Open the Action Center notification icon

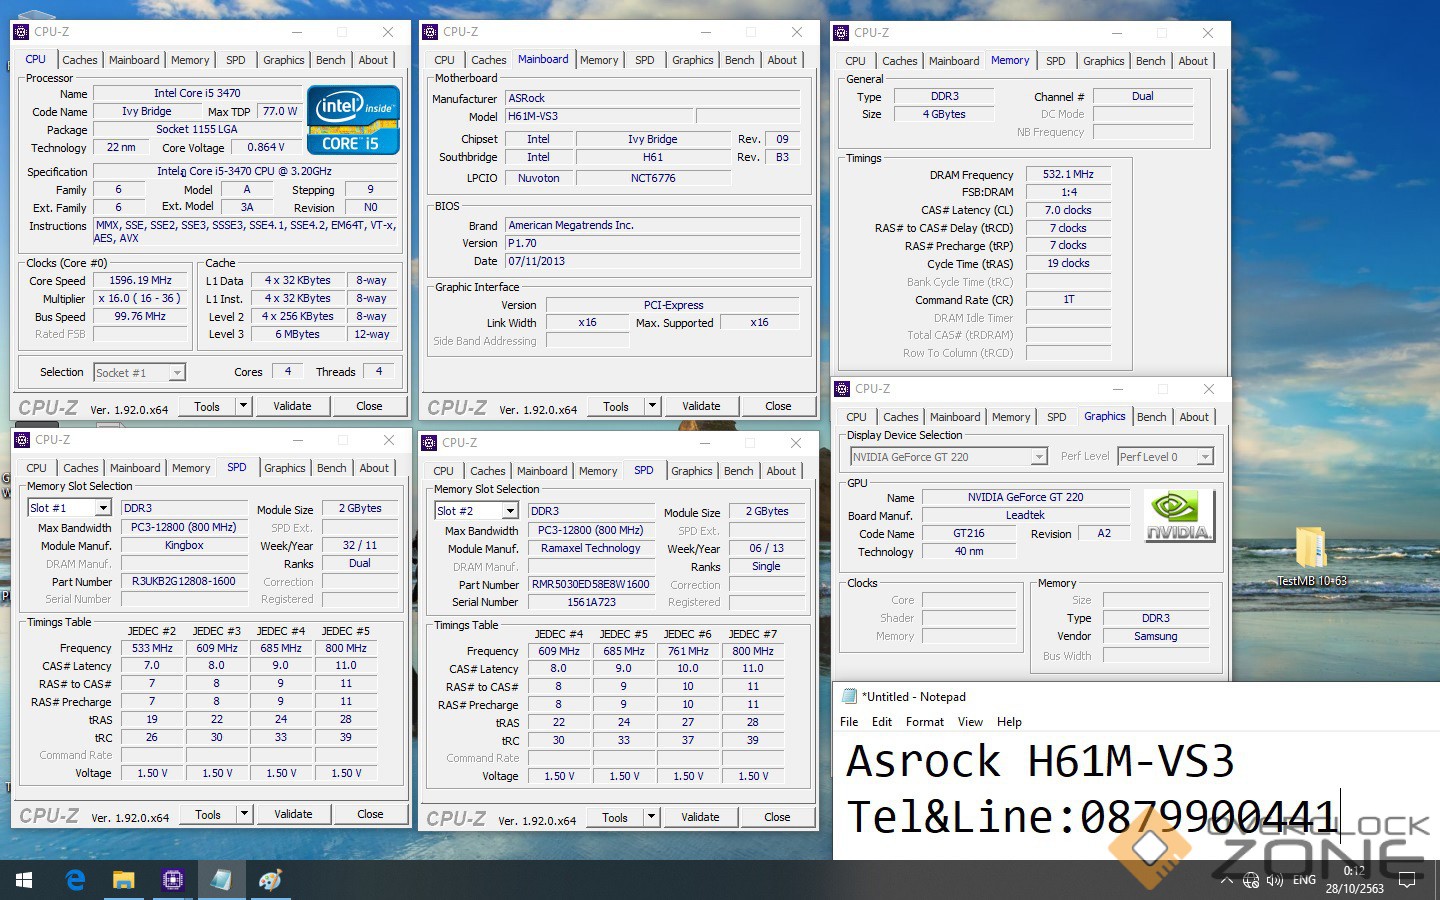(x=1407, y=881)
